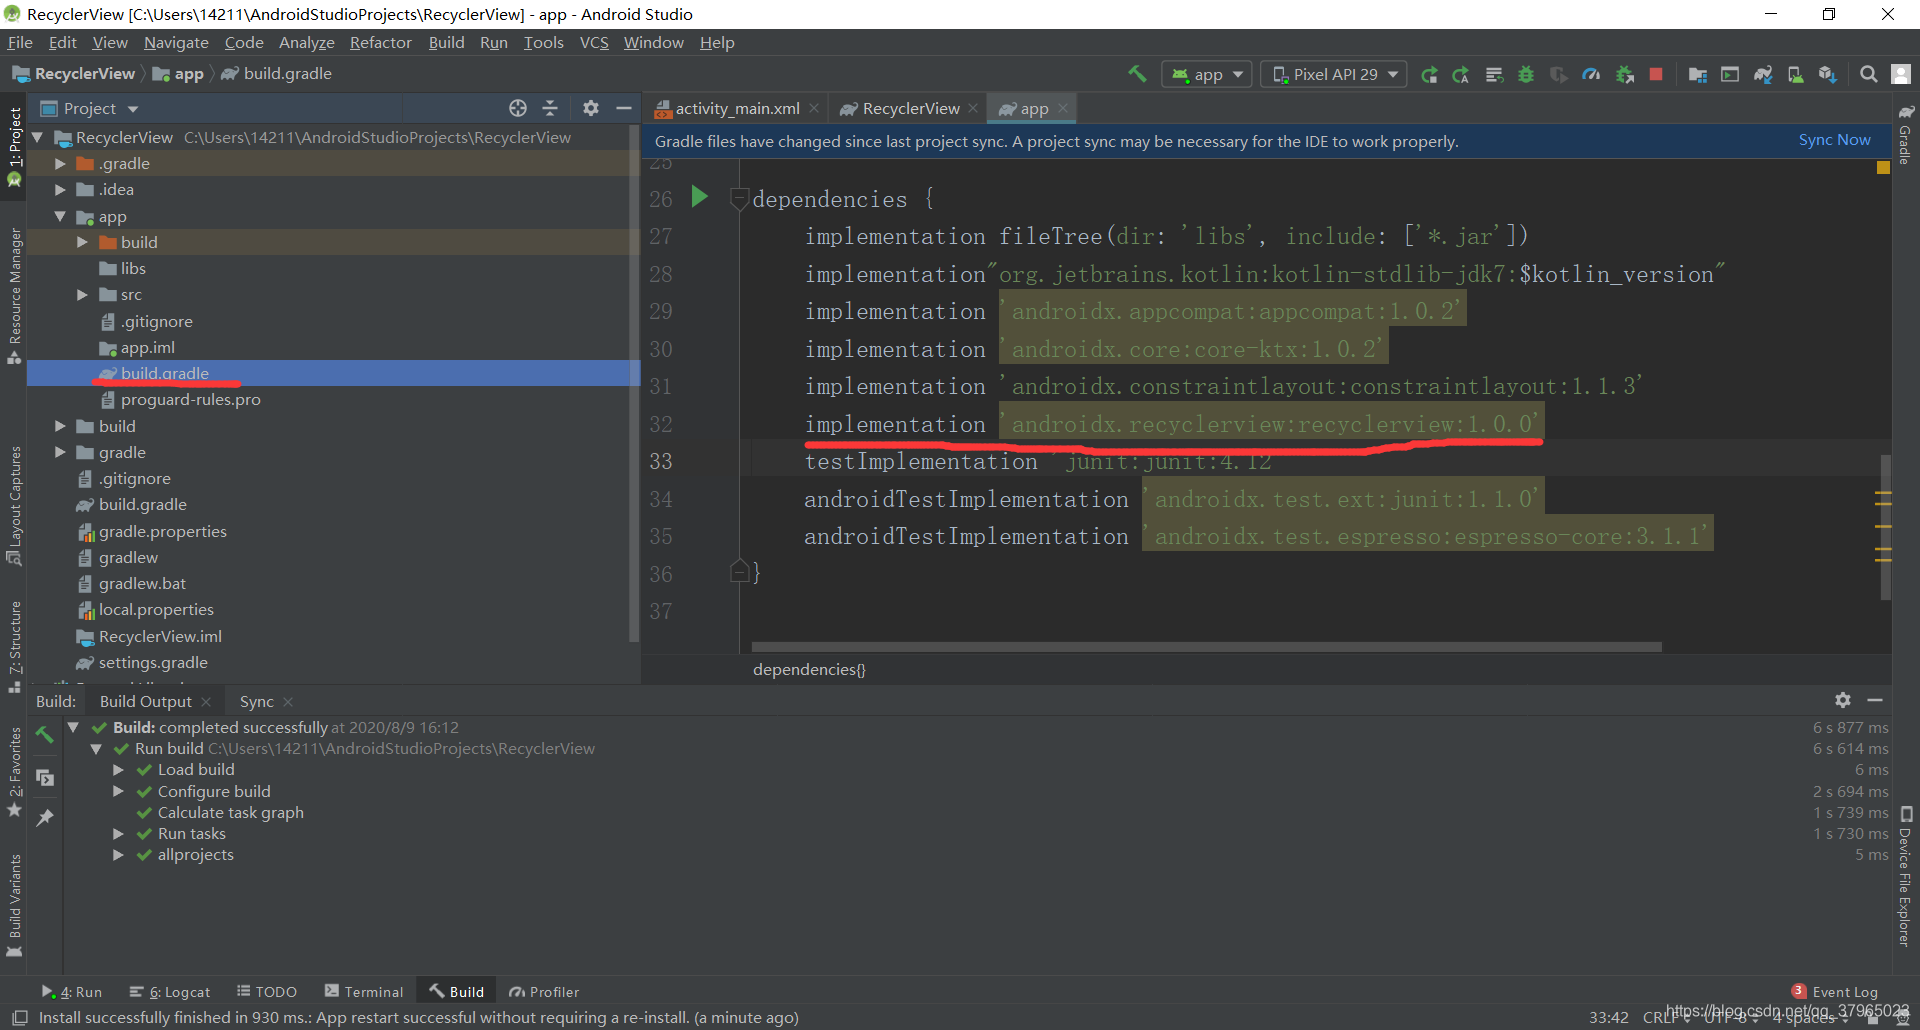Fold the dependencies block in editor

click(740, 198)
